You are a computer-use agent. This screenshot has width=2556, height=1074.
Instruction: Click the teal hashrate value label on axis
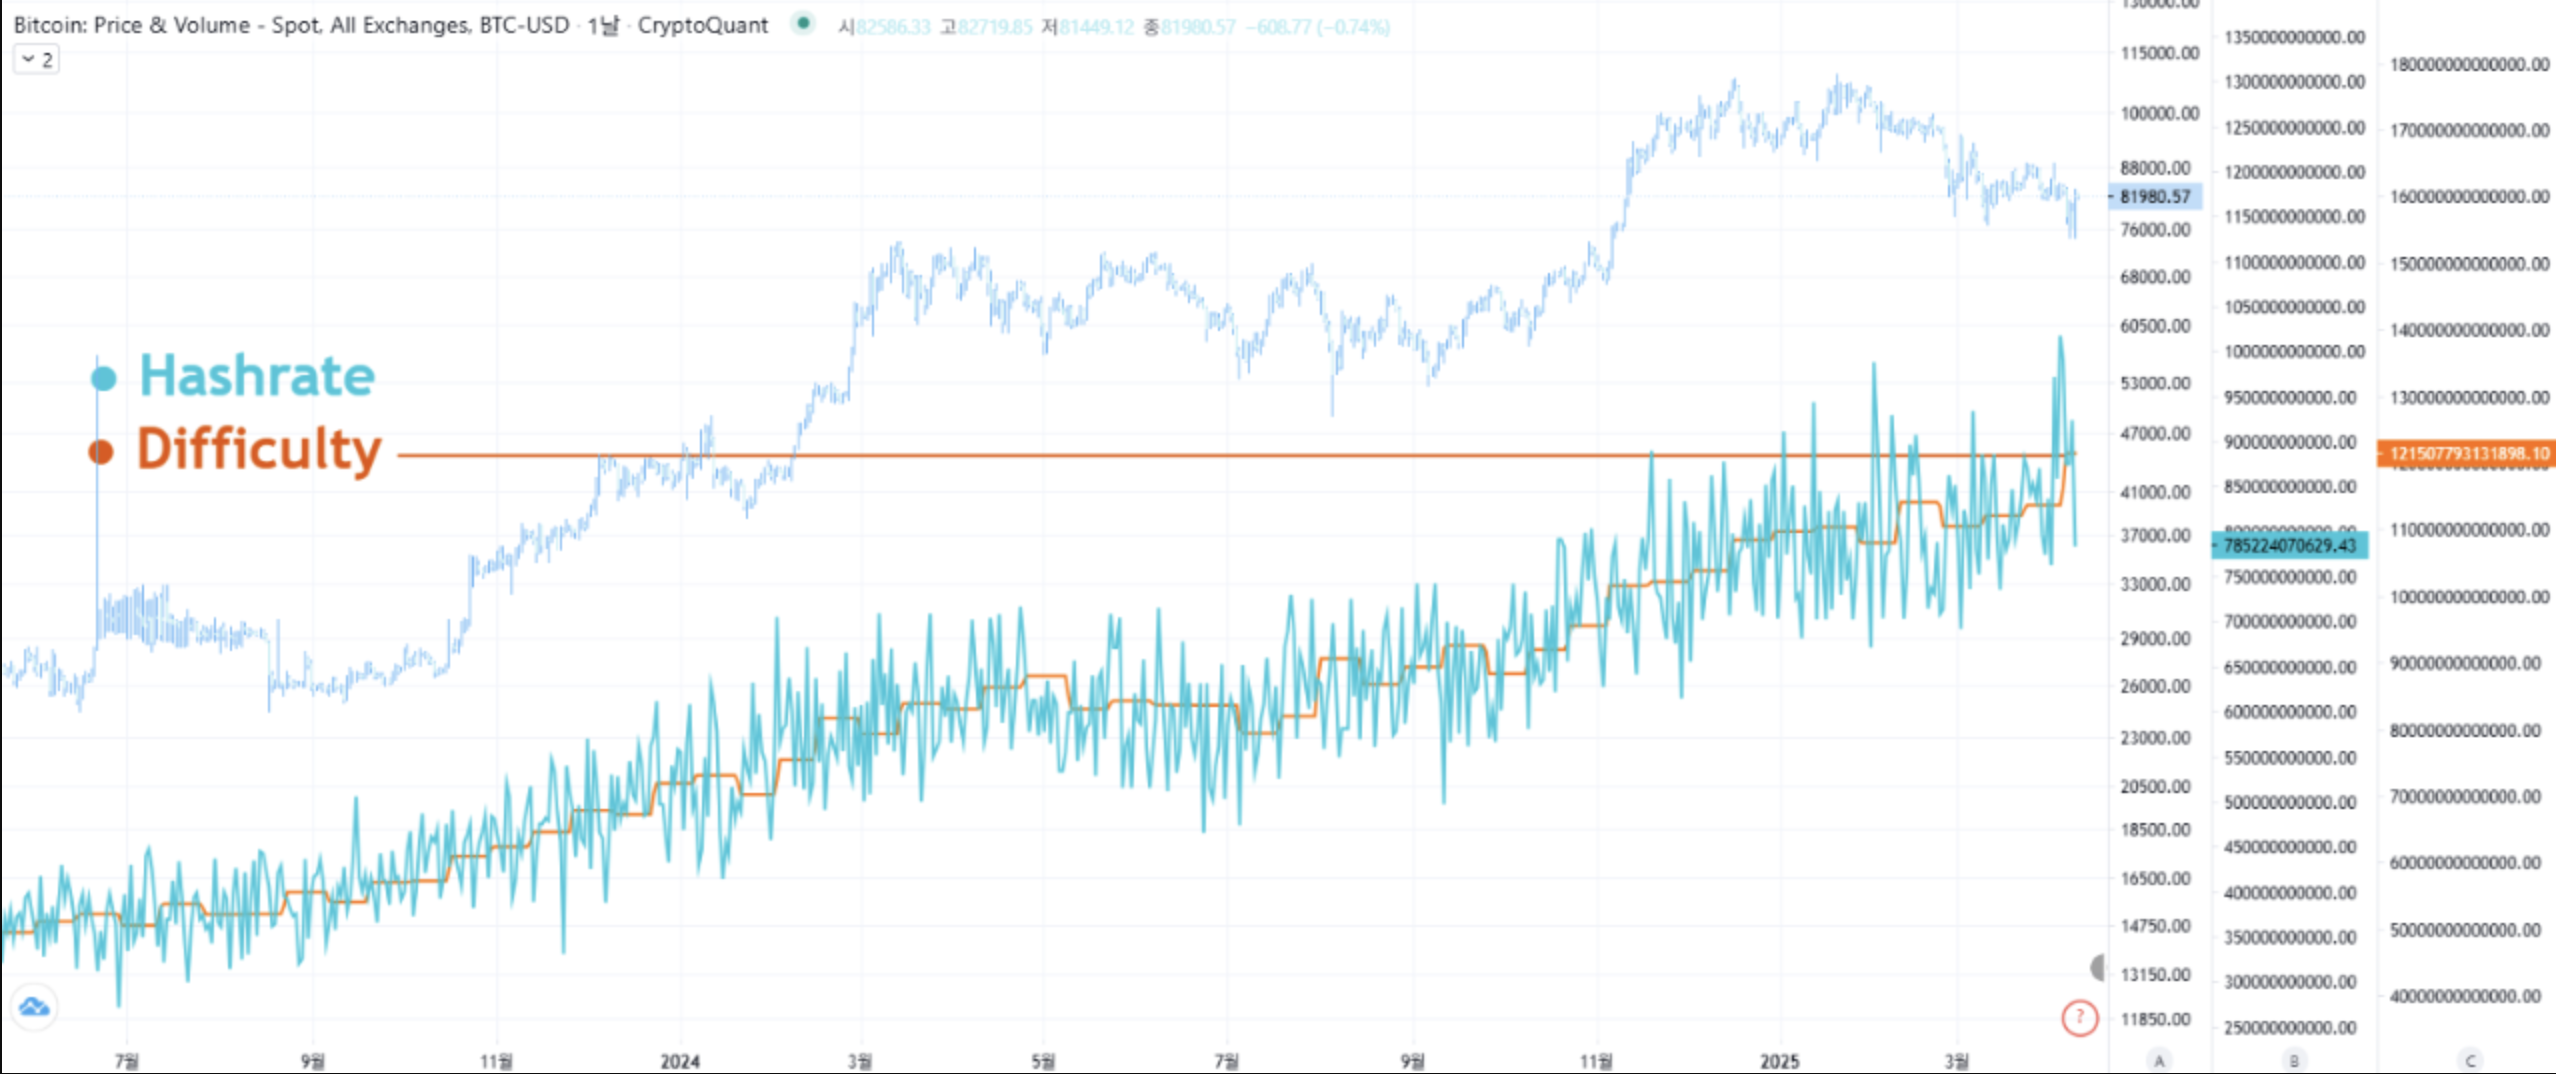[2289, 545]
